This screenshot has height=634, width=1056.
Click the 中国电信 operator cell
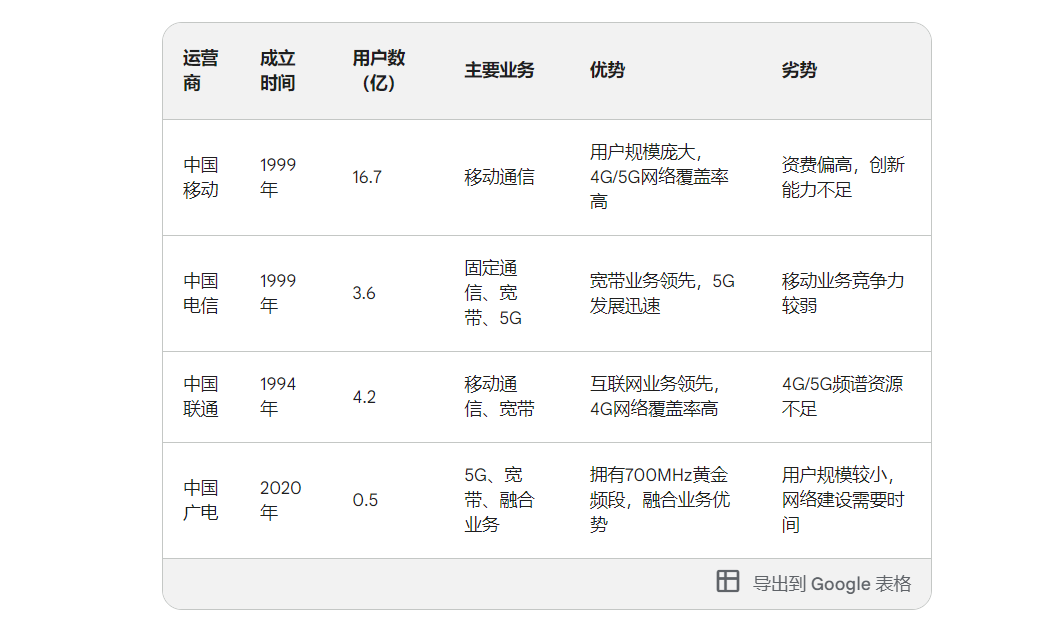[201, 293]
